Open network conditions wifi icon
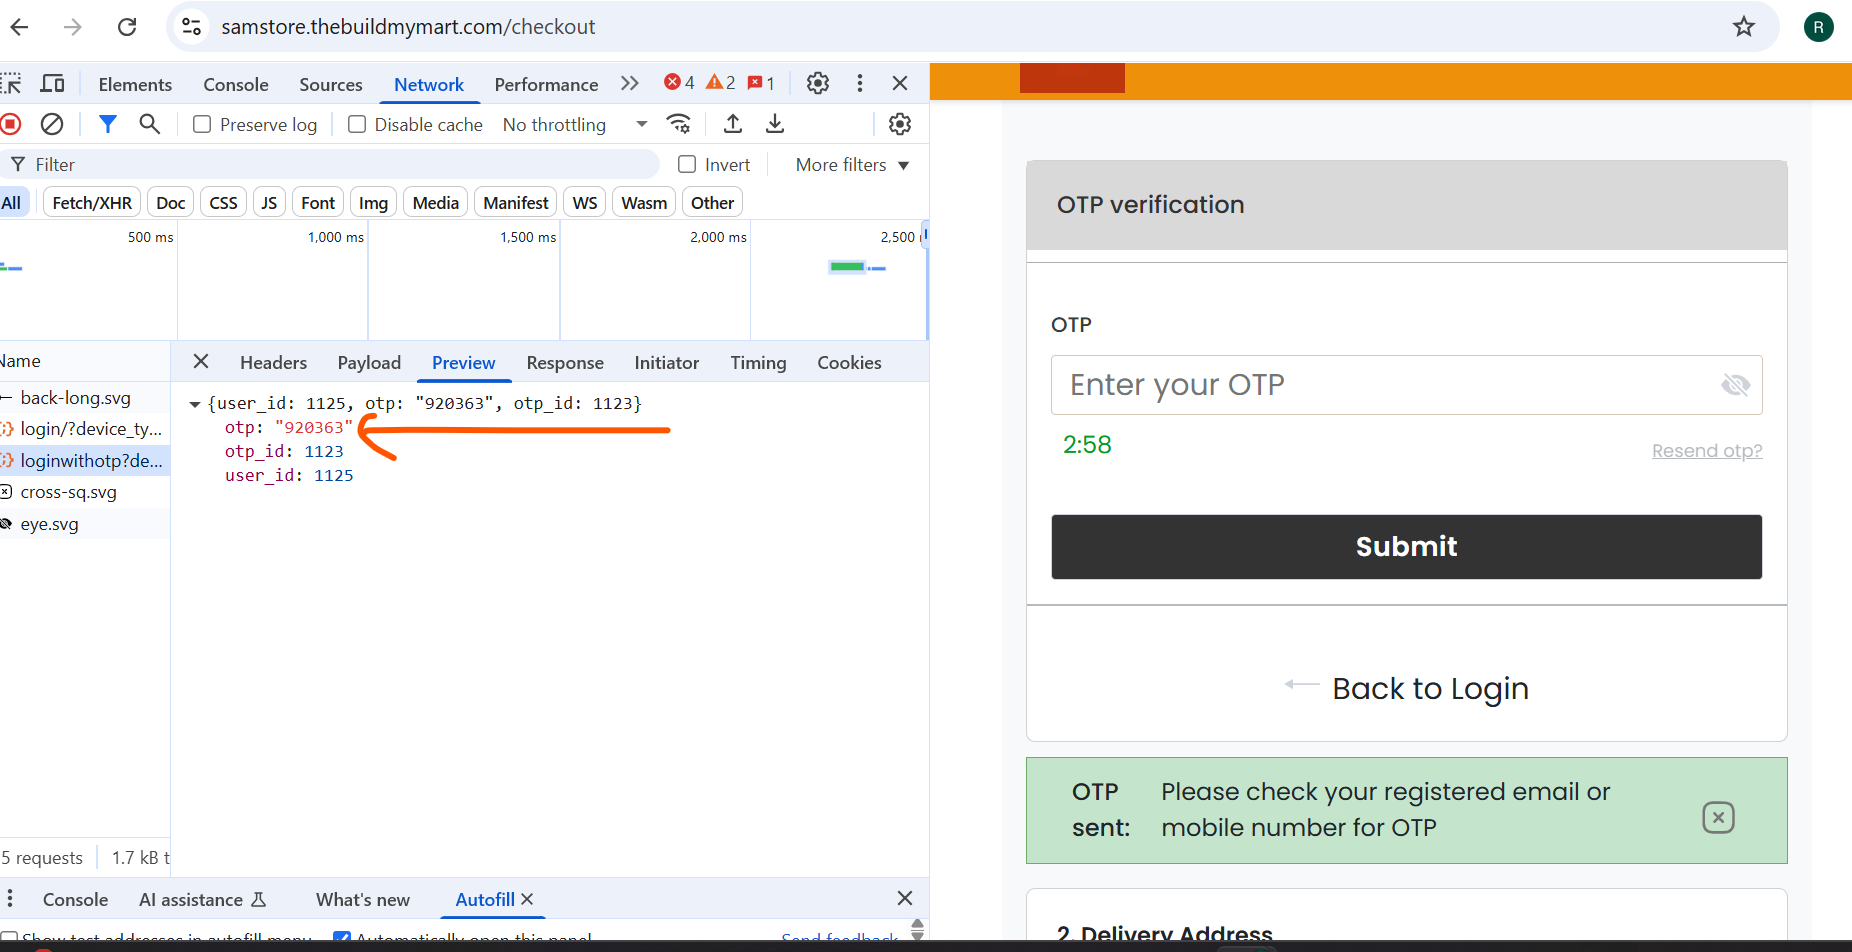The width and height of the screenshot is (1852, 952). coord(679,124)
